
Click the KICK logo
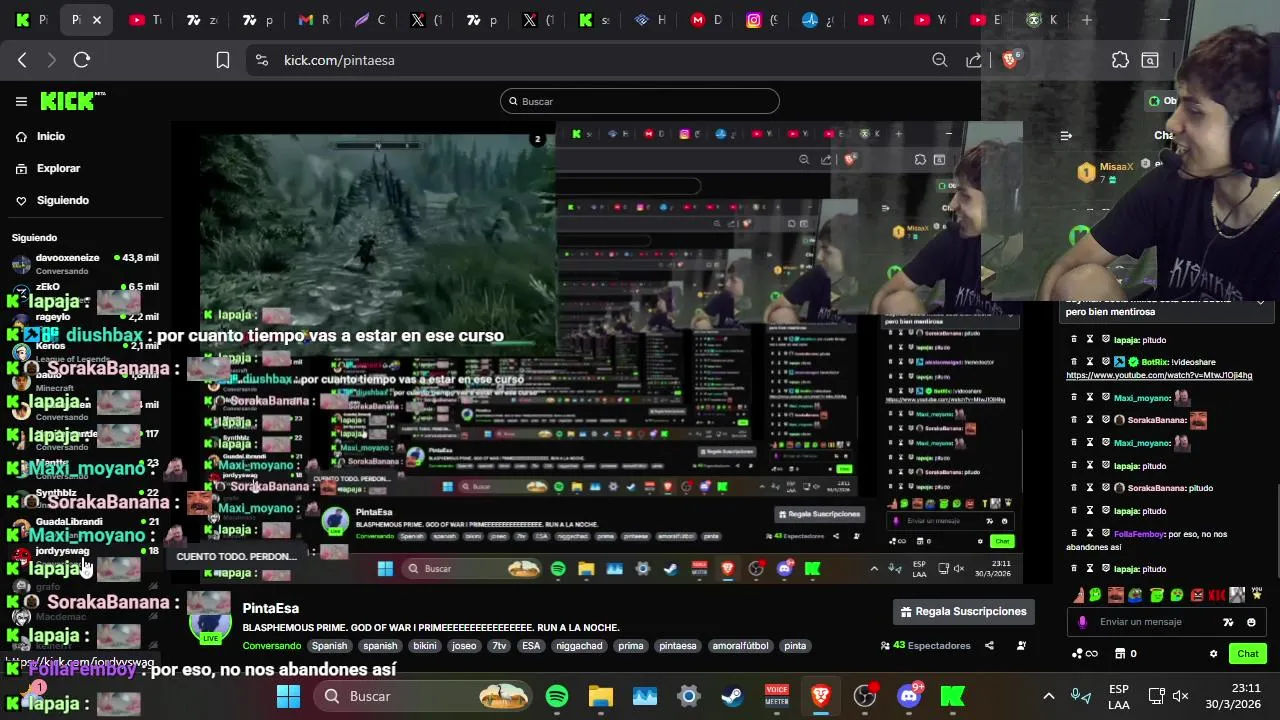72,101
